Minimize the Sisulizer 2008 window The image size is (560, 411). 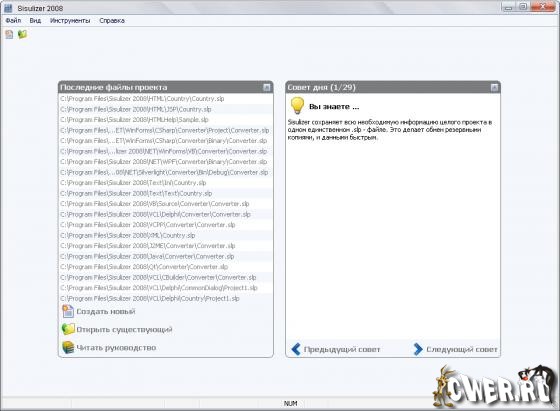pos(508,7)
